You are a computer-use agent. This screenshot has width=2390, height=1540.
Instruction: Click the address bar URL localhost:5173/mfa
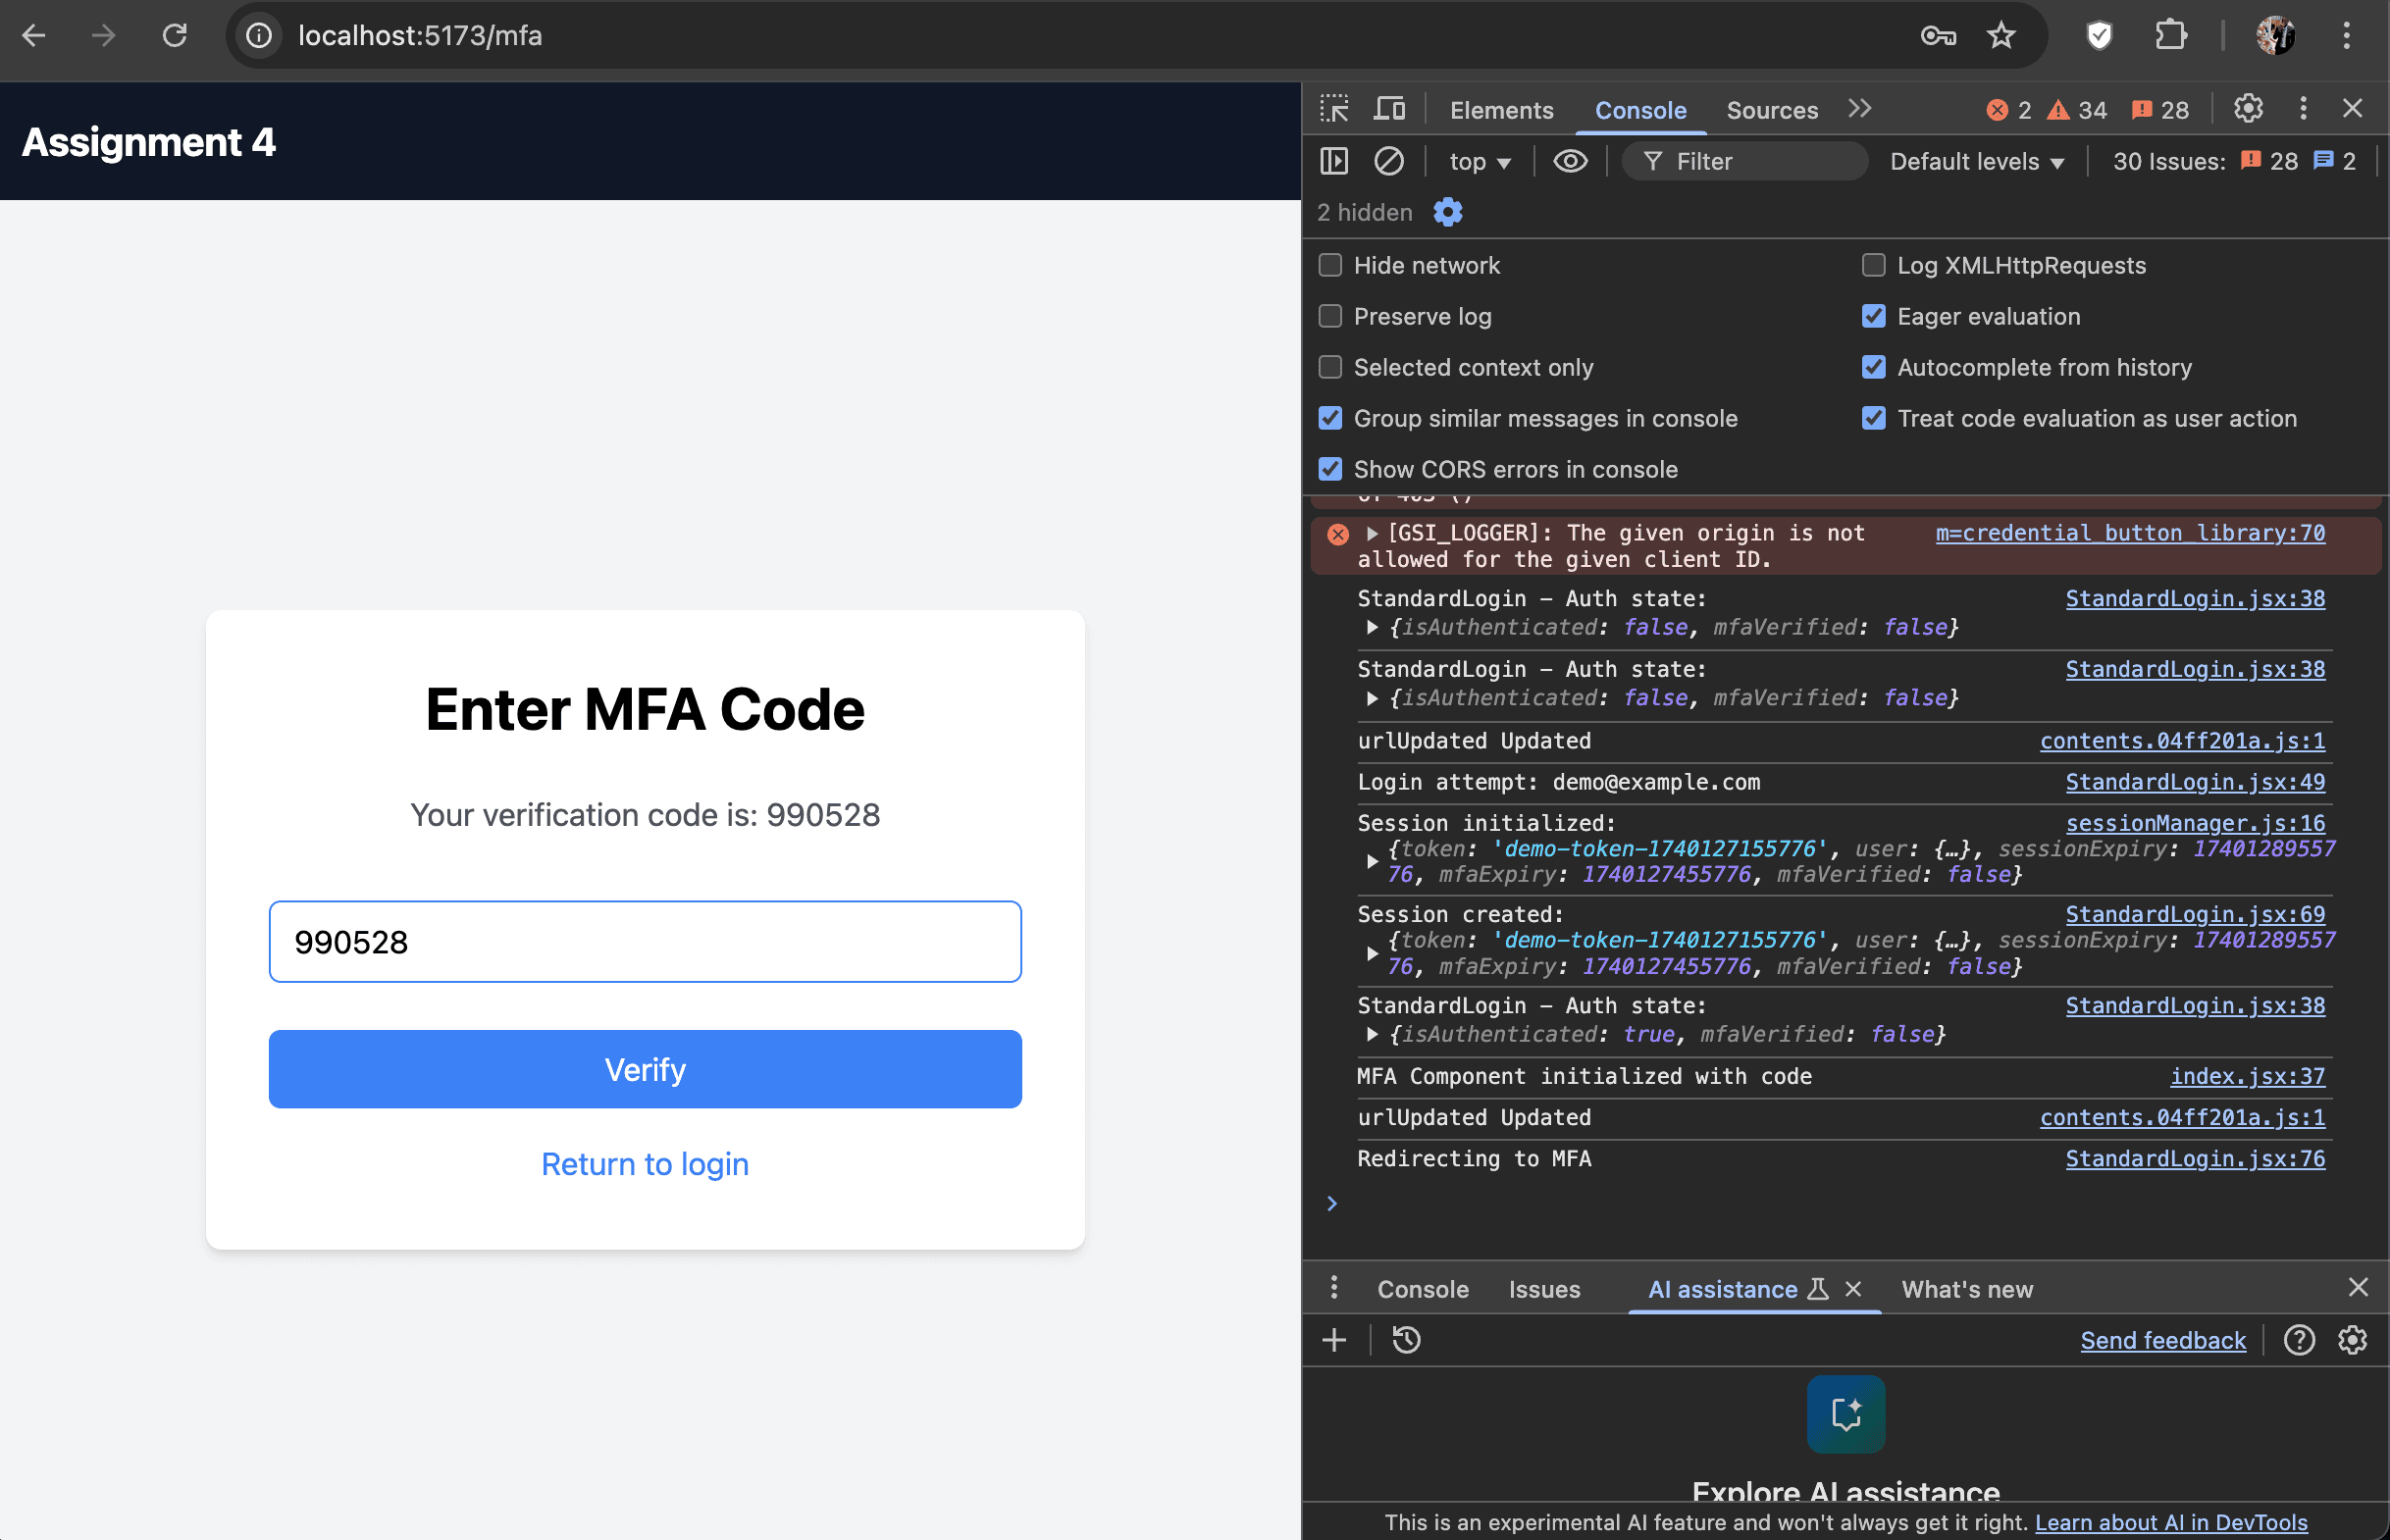[x=420, y=36]
